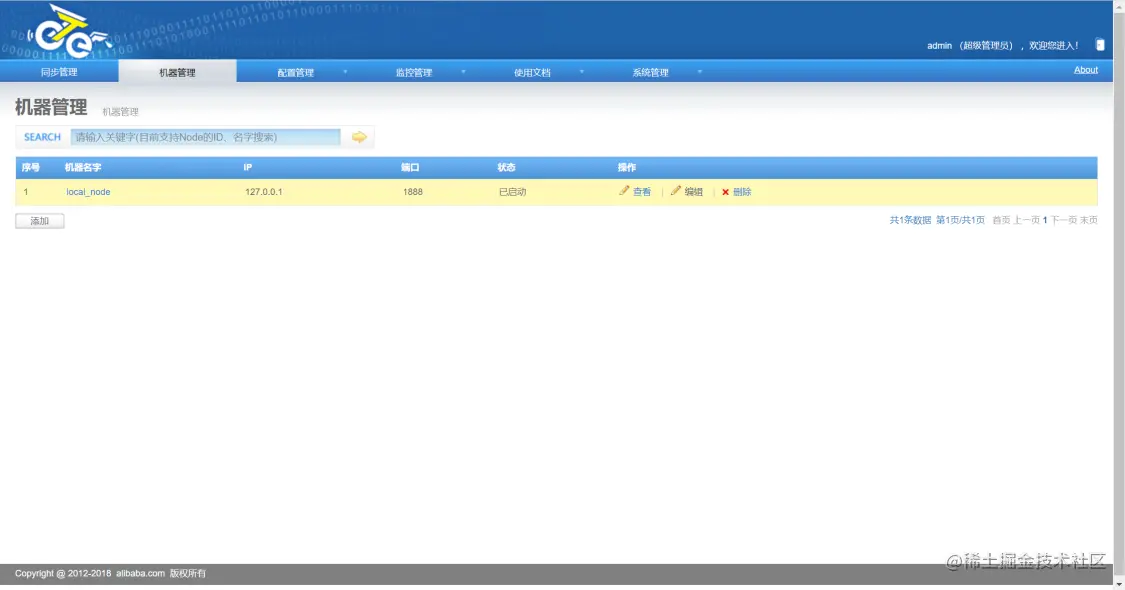Click pencil icon next to 查看
The height and width of the screenshot is (590, 1125).
point(624,191)
